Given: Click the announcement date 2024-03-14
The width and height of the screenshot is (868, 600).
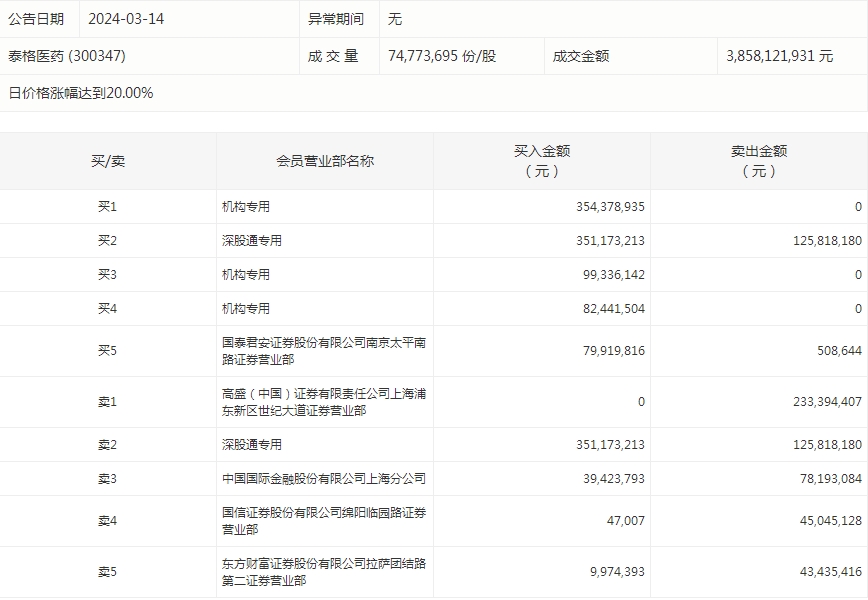Looking at the screenshot, I should [126, 19].
